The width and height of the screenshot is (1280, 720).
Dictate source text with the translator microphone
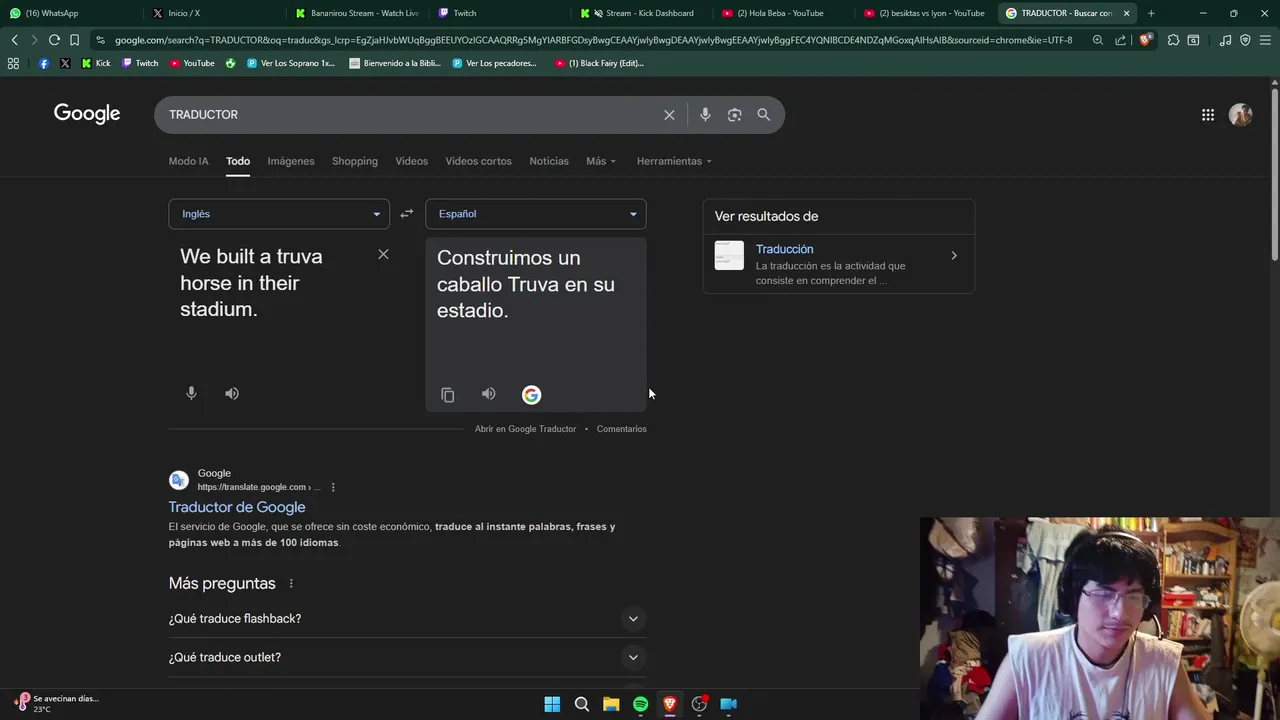click(x=191, y=393)
